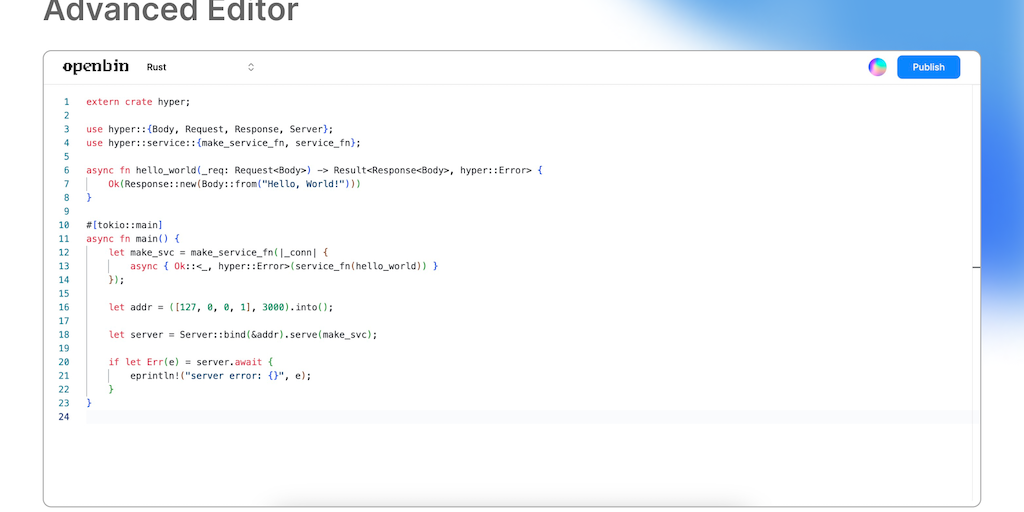Click the Server::bind call on line 18
The height and width of the screenshot is (512, 1024).
click(212, 334)
